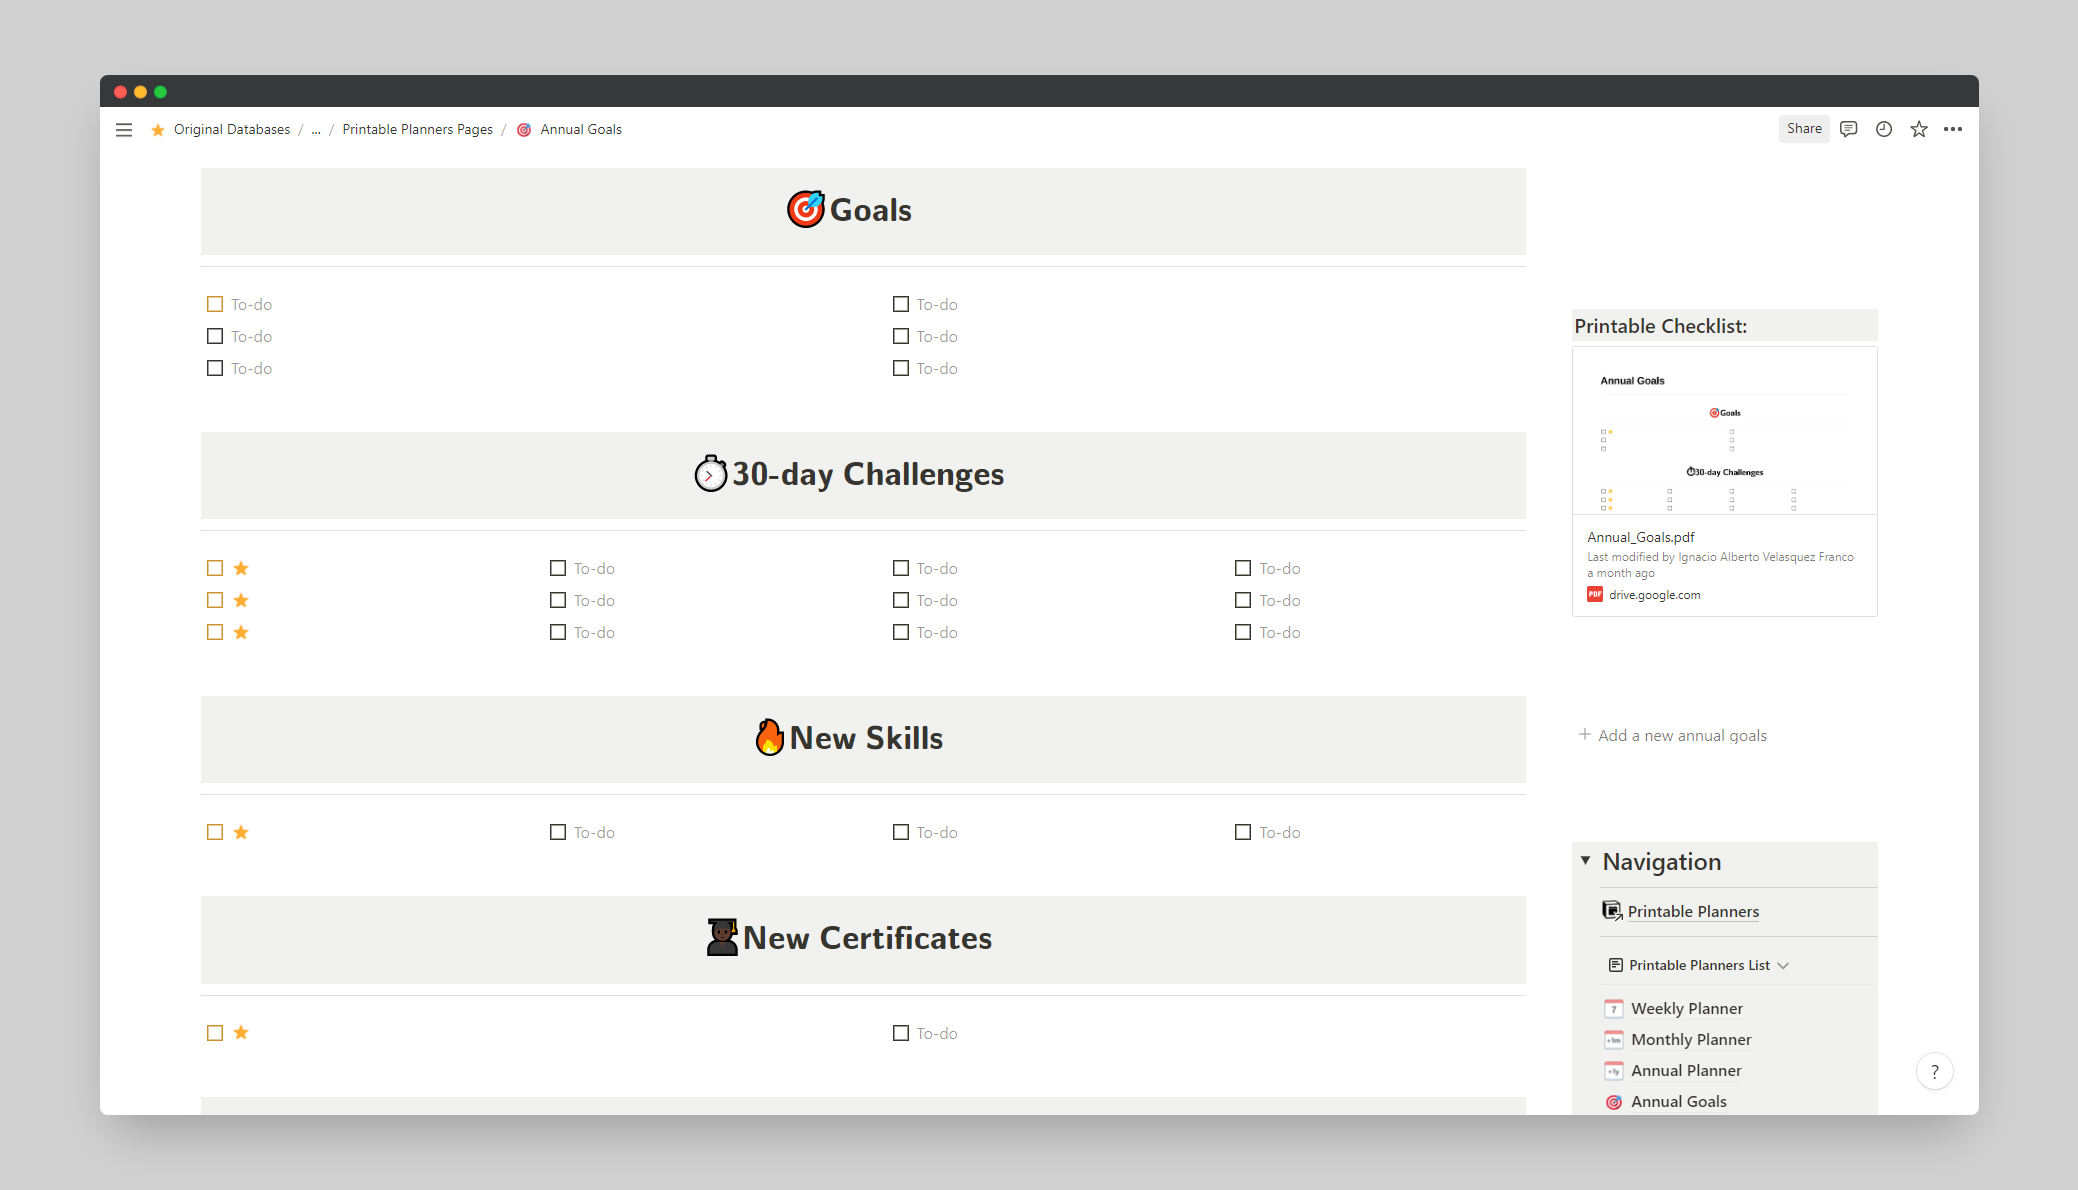Favorite this page with star icon
The height and width of the screenshot is (1190, 2078).
pos(1918,129)
